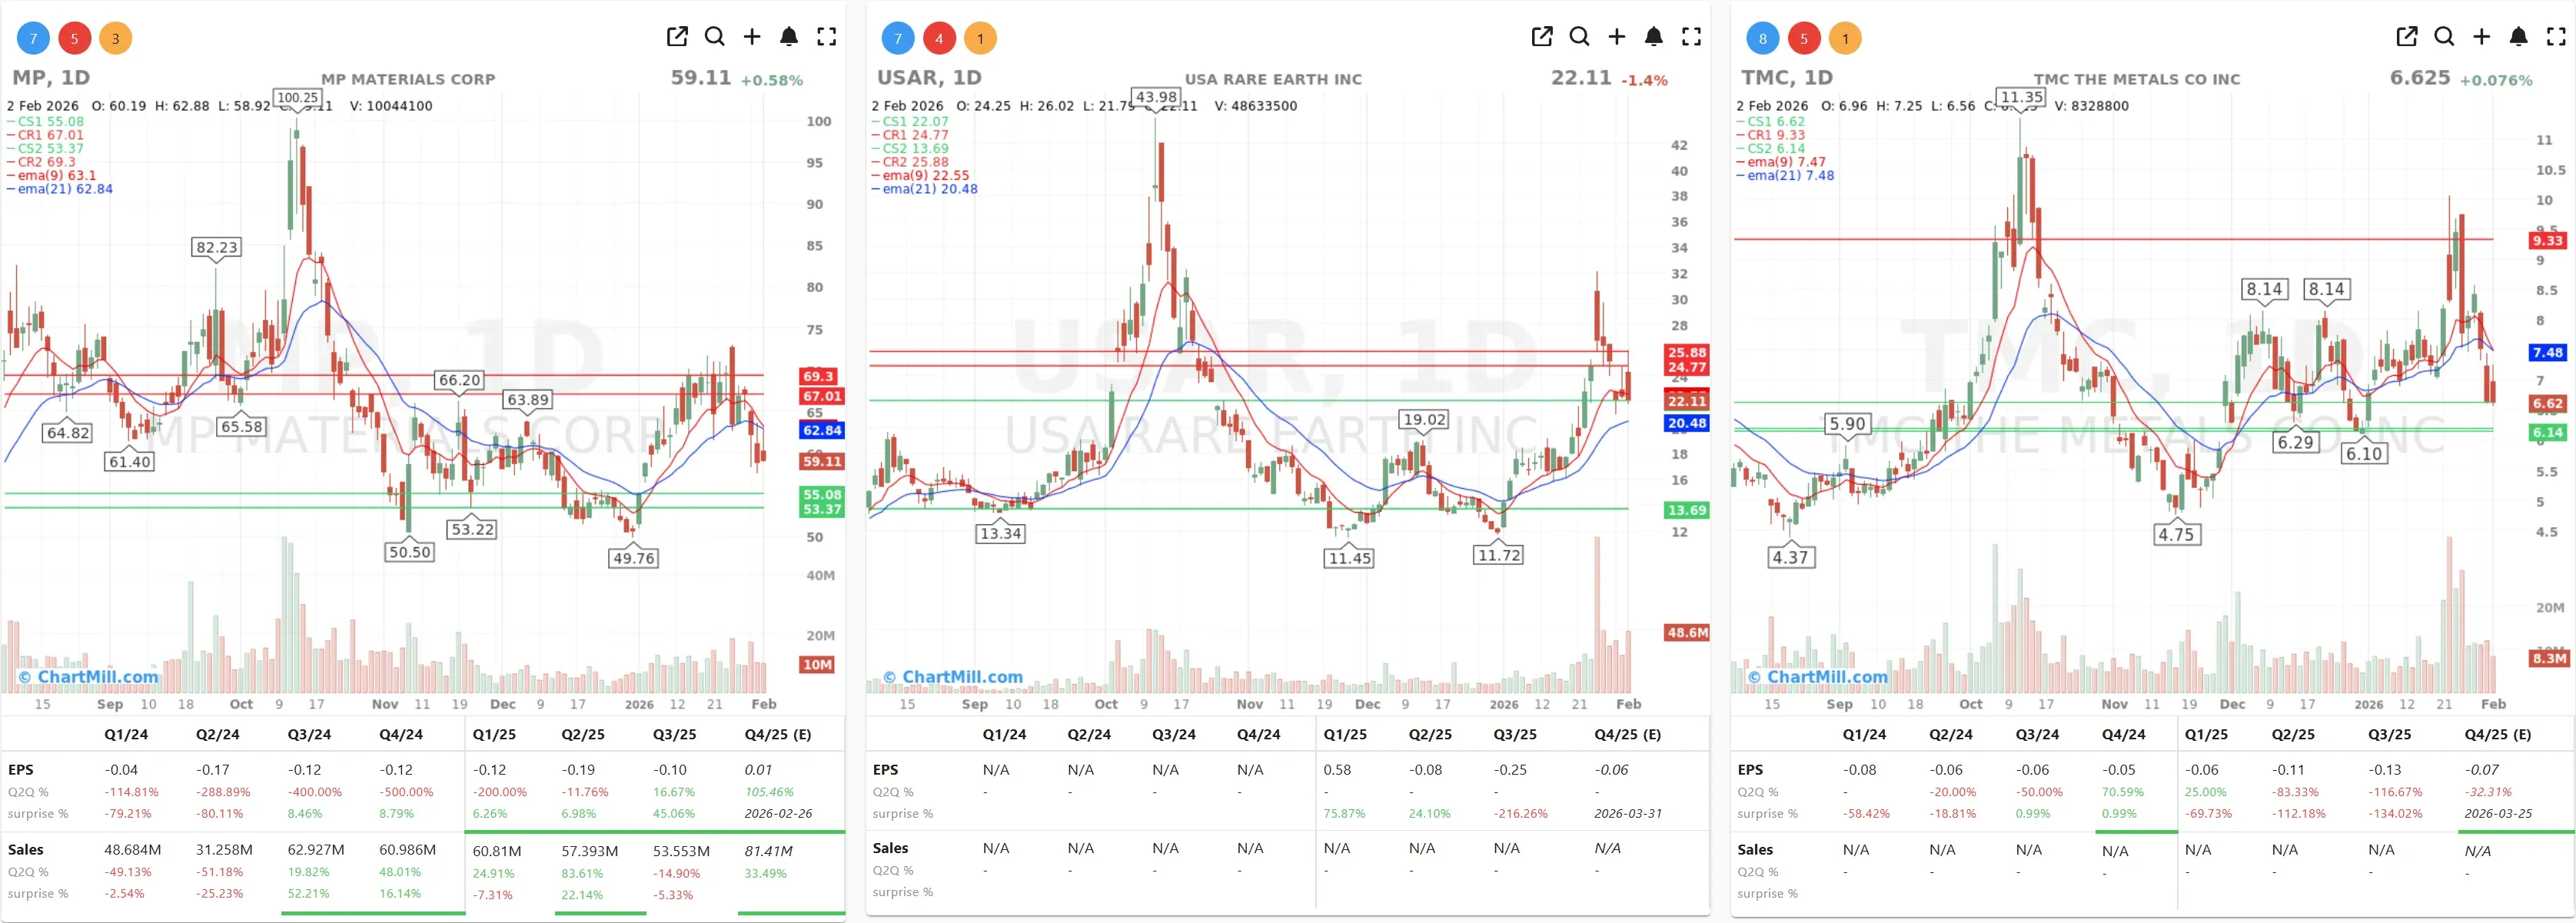Click the bell alert icon on the TMC chart

coord(2519,37)
